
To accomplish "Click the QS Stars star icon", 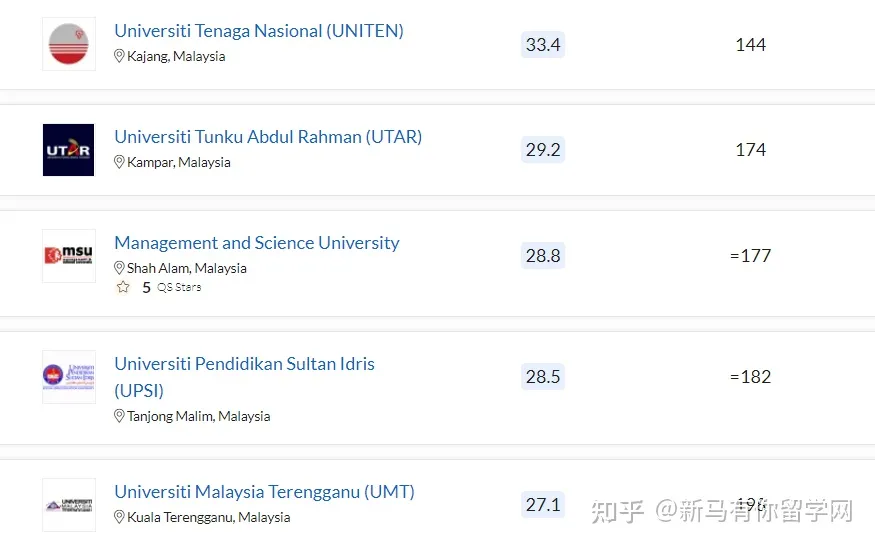I will [x=123, y=287].
